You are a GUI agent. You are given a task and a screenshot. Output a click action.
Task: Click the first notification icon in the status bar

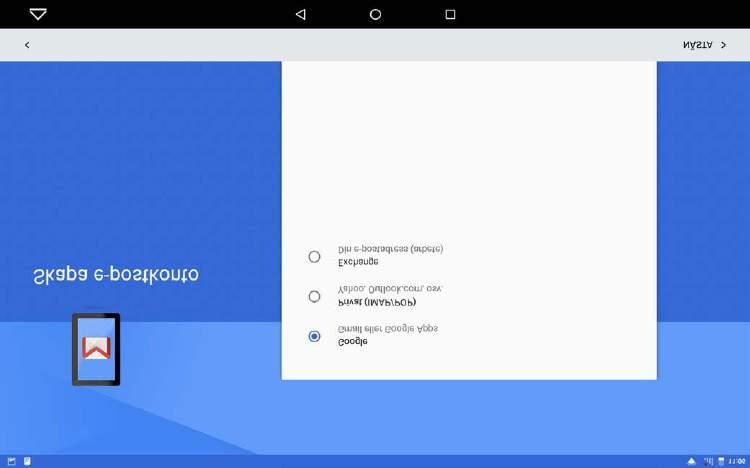pyautogui.click(x=12, y=461)
